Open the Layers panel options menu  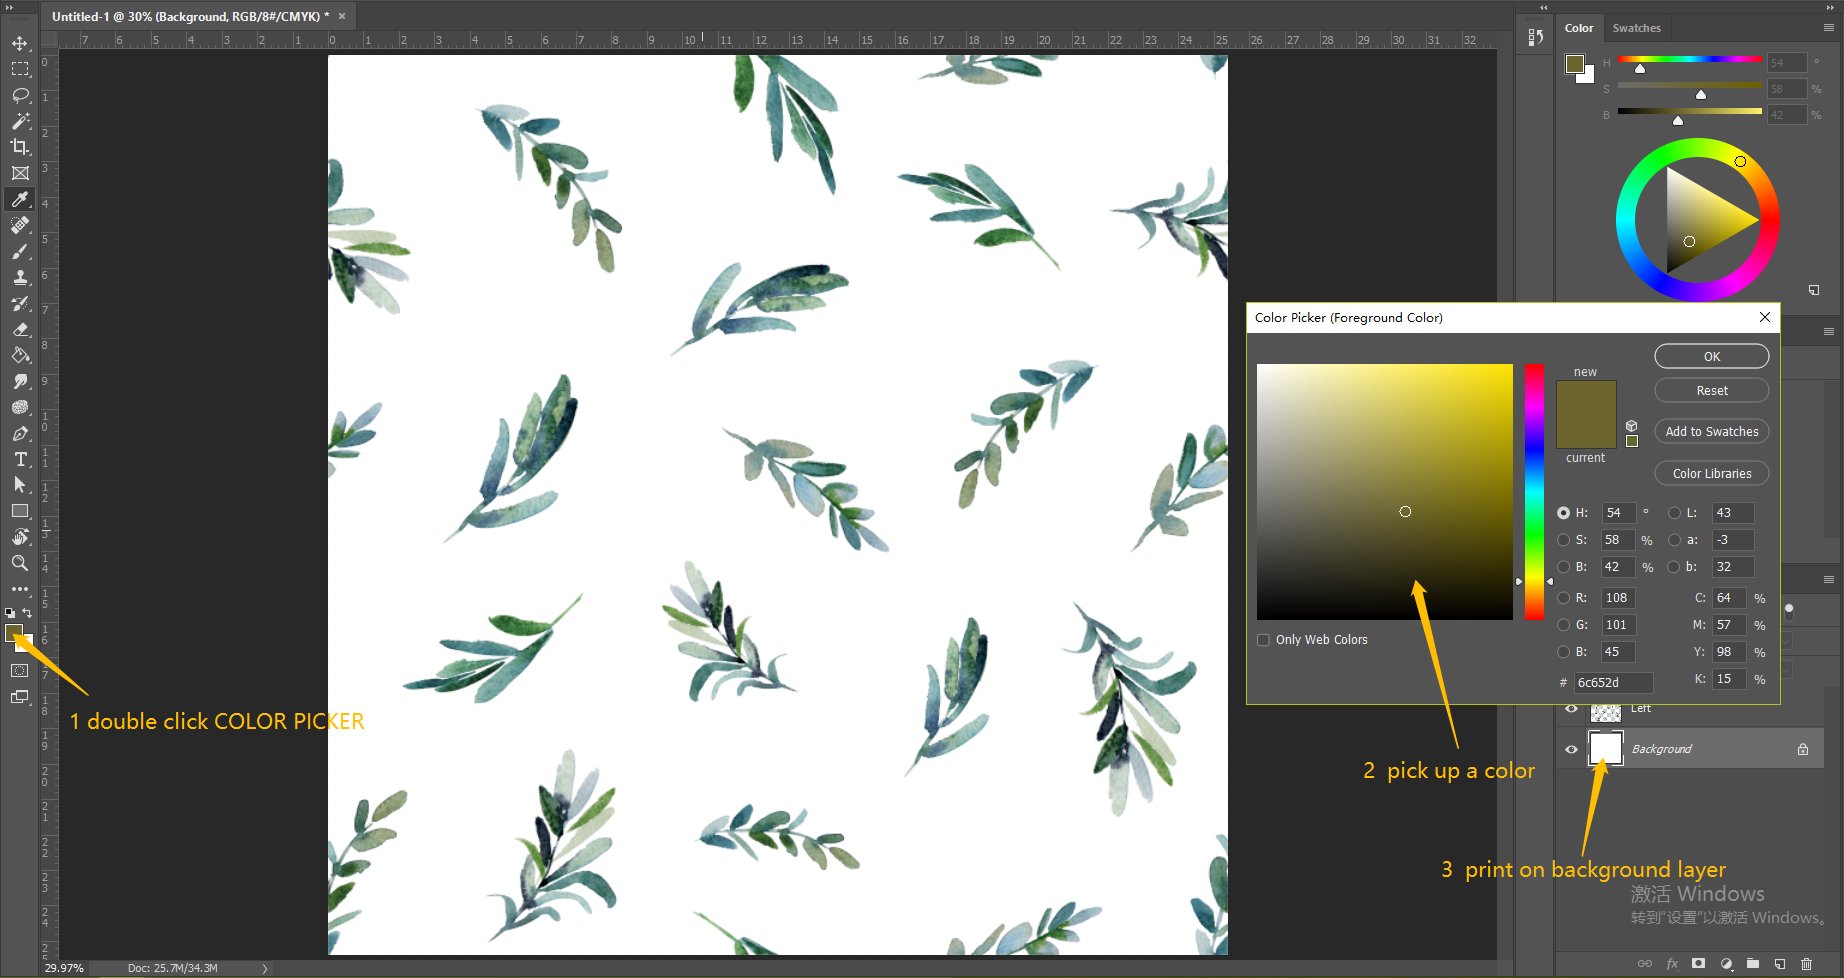click(1829, 580)
